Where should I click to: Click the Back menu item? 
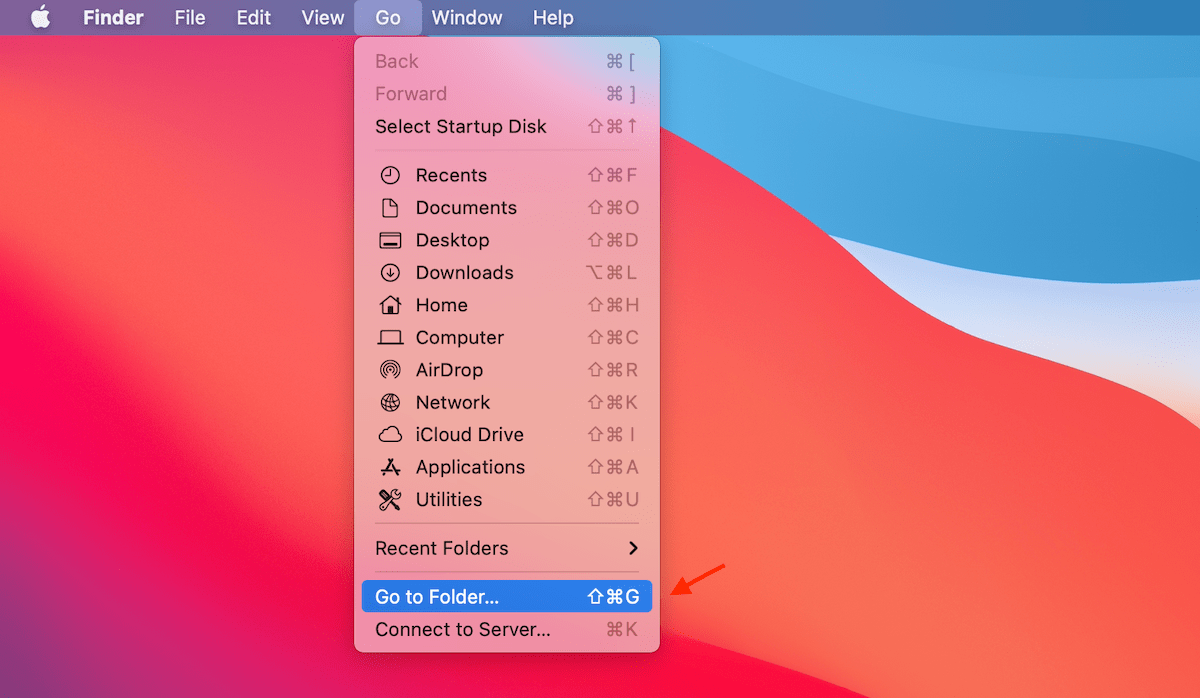point(506,62)
